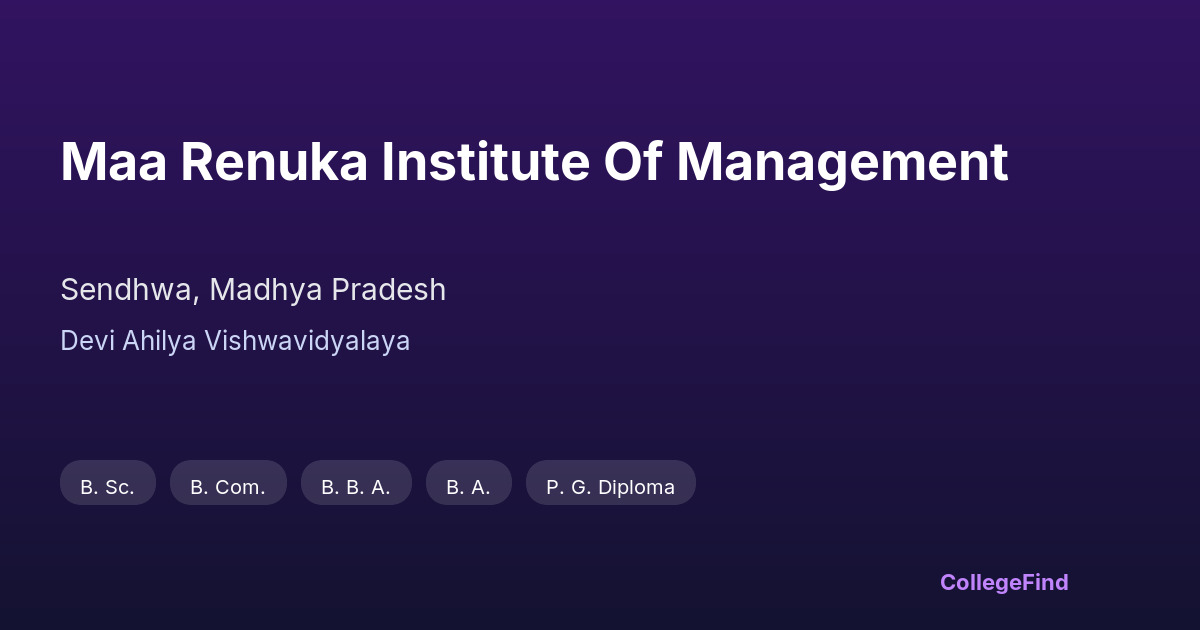Click the "Find" part of CollegeFind

(1042, 582)
